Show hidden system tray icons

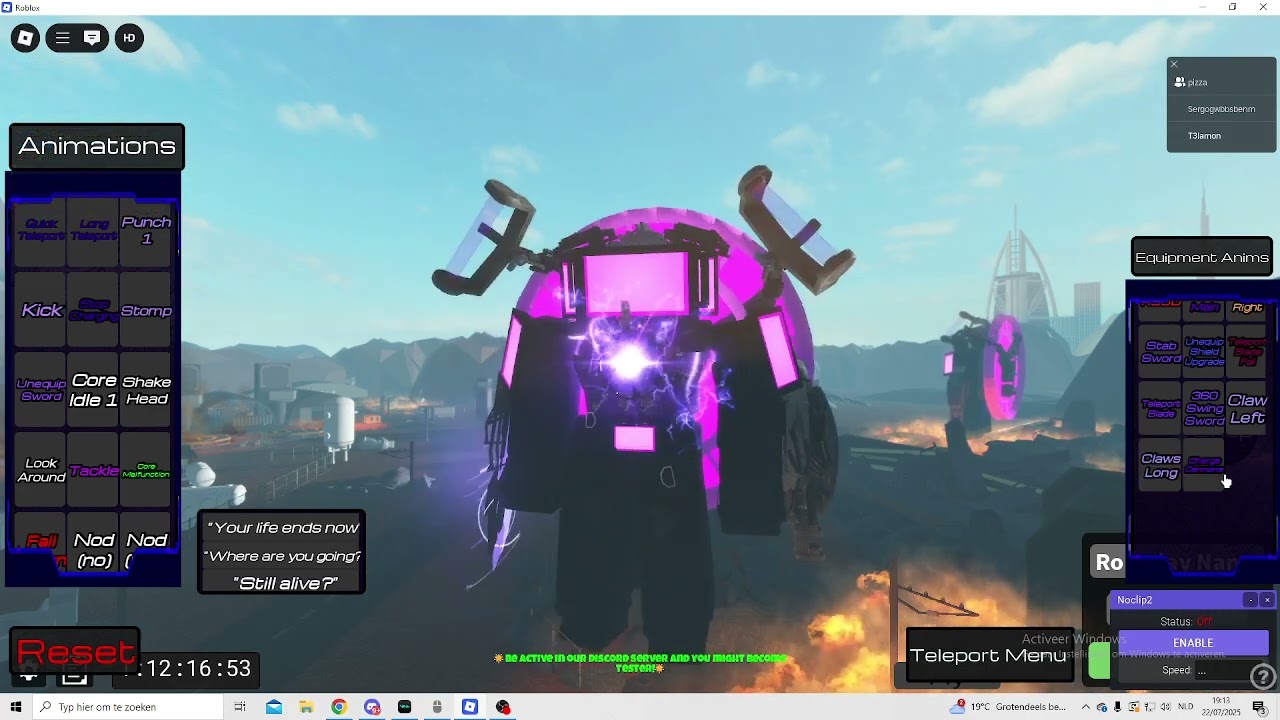(x=1086, y=707)
